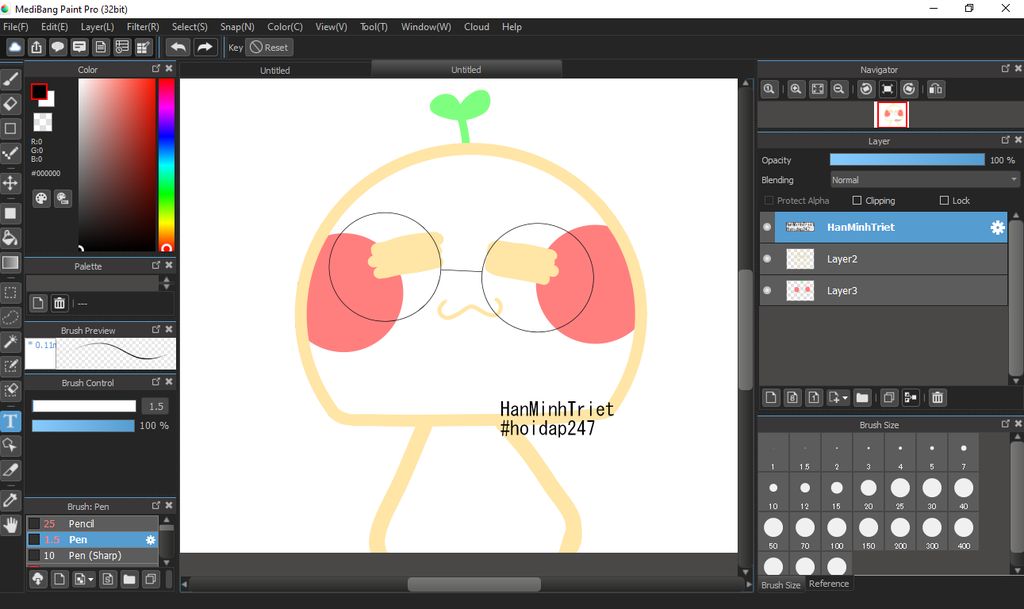The height and width of the screenshot is (609, 1024).
Task: Zoom out using Navigator magnifier minus
Action: [x=839, y=89]
